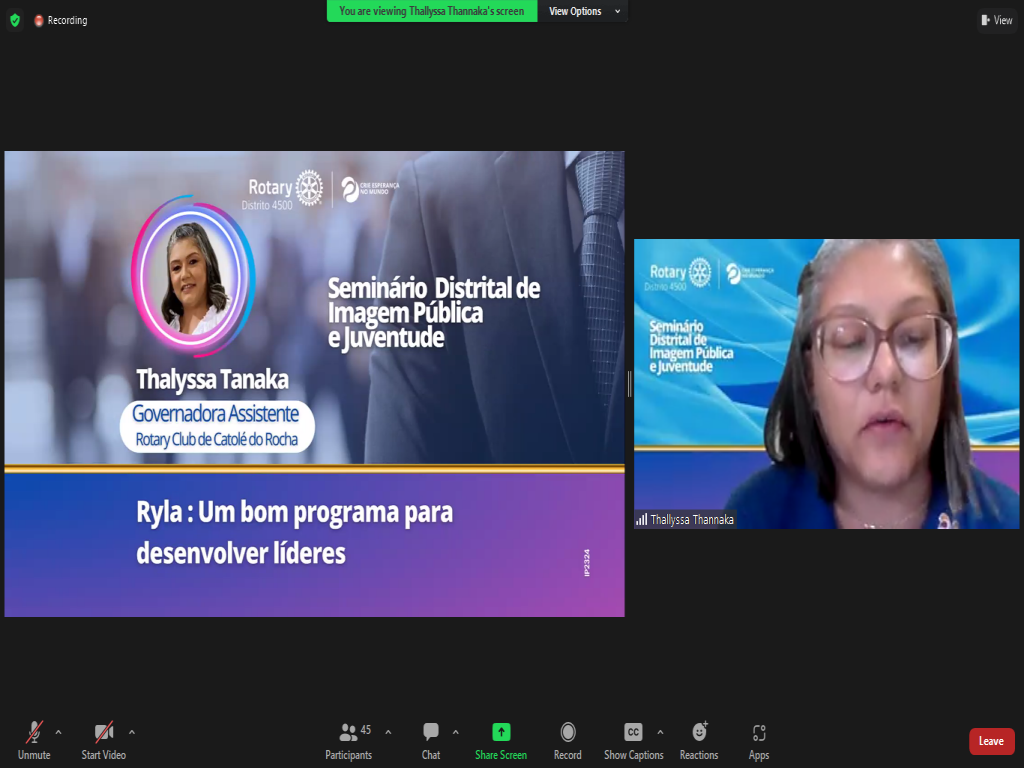
Task: Click the Recording status indicator
Action: tap(61, 20)
